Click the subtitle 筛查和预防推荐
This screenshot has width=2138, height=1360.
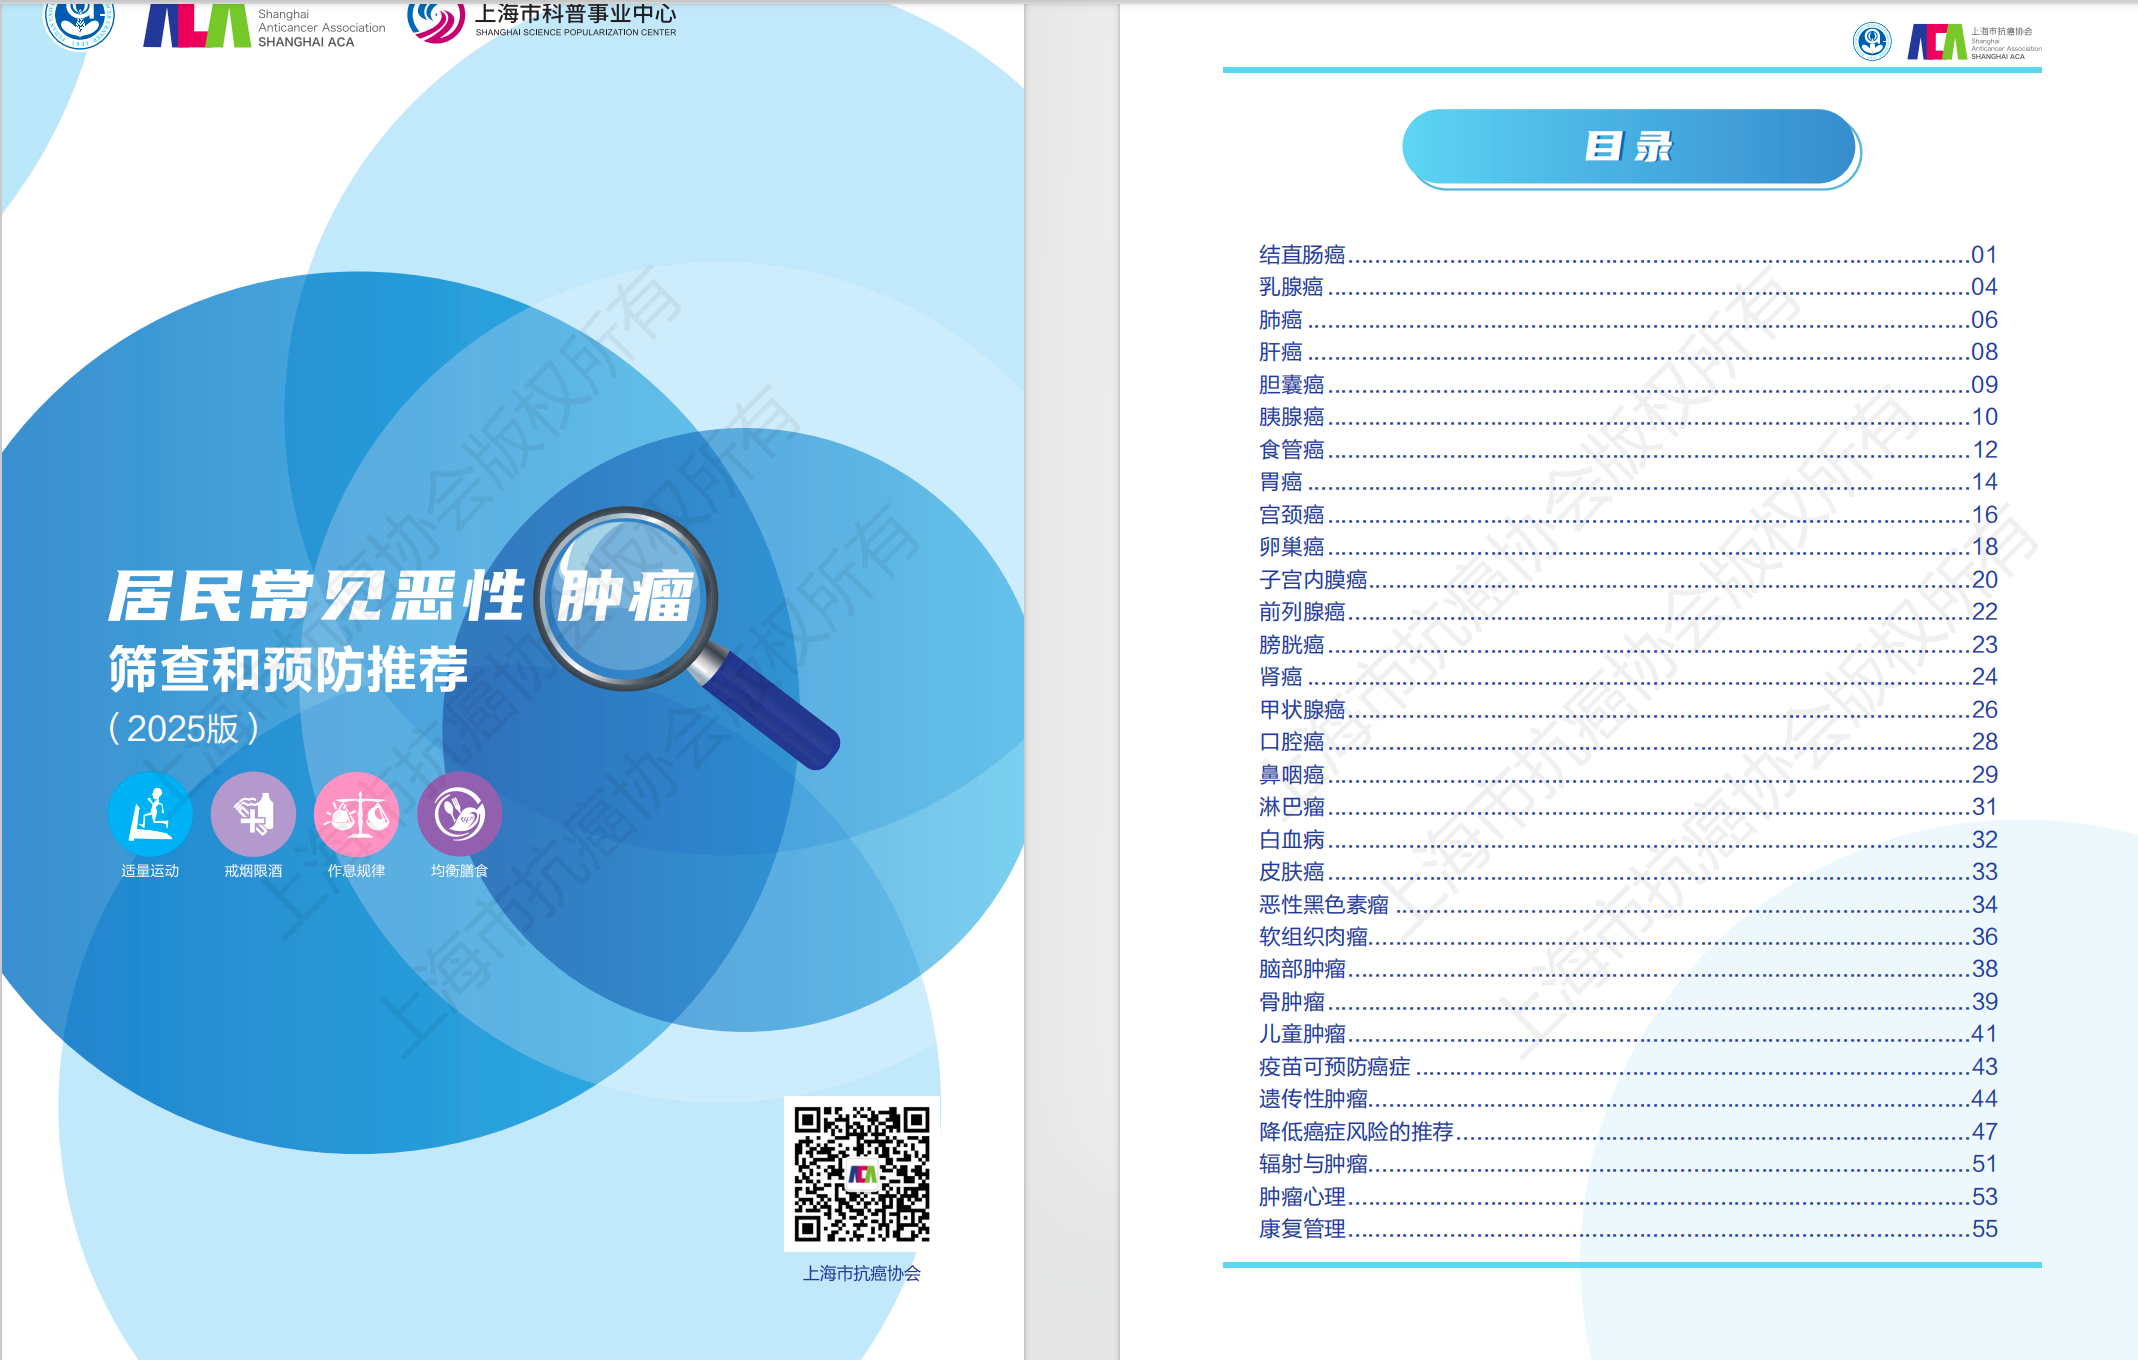click(x=289, y=669)
